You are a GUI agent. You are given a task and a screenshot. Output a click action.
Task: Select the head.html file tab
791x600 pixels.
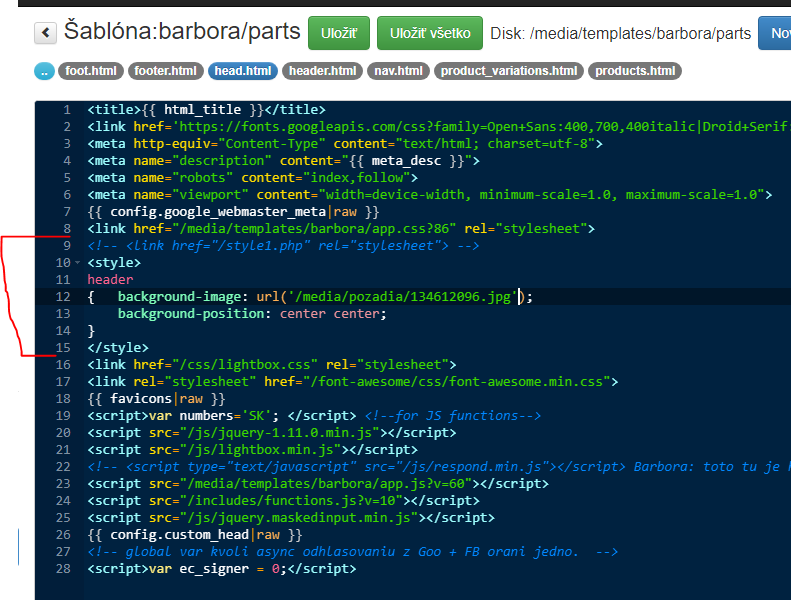pos(243,71)
